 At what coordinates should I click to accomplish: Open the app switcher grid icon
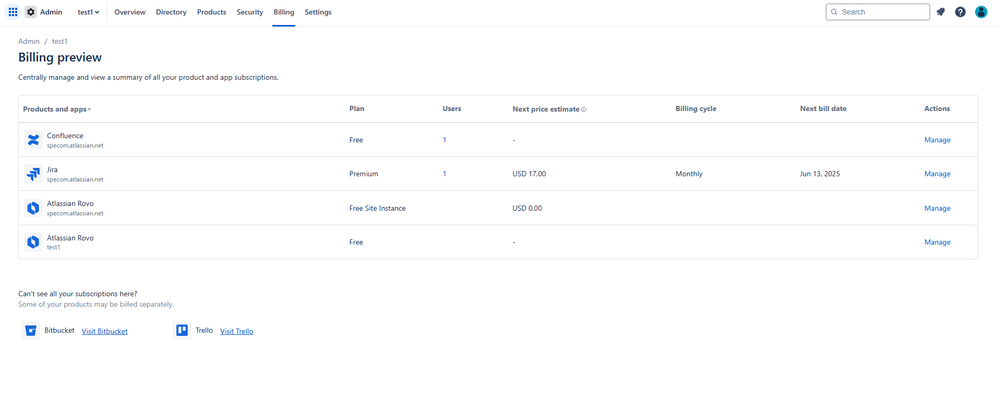13,12
